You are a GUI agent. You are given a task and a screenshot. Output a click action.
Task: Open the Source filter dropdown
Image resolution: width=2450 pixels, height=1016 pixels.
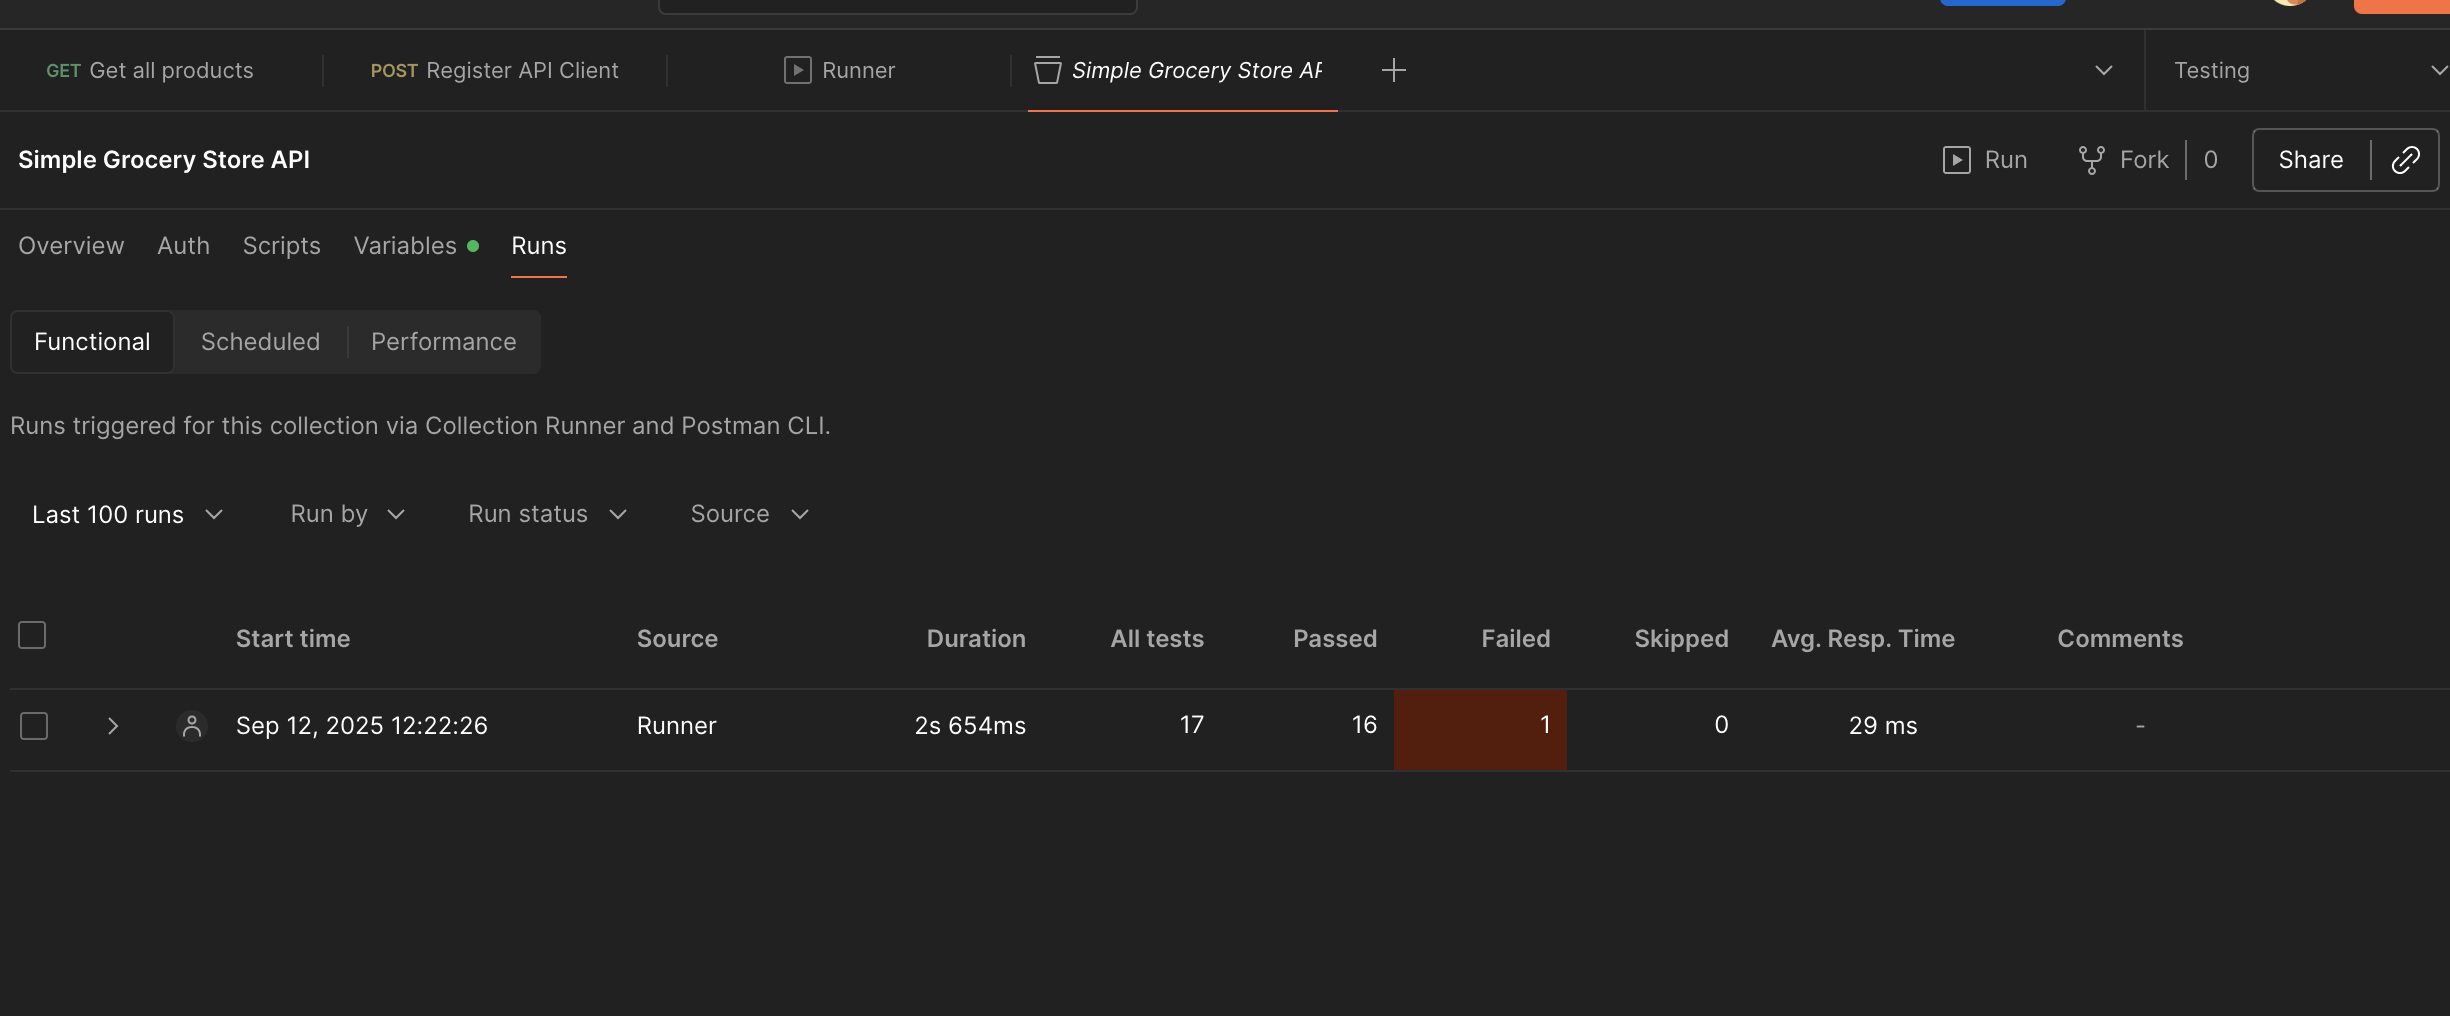pos(749,514)
